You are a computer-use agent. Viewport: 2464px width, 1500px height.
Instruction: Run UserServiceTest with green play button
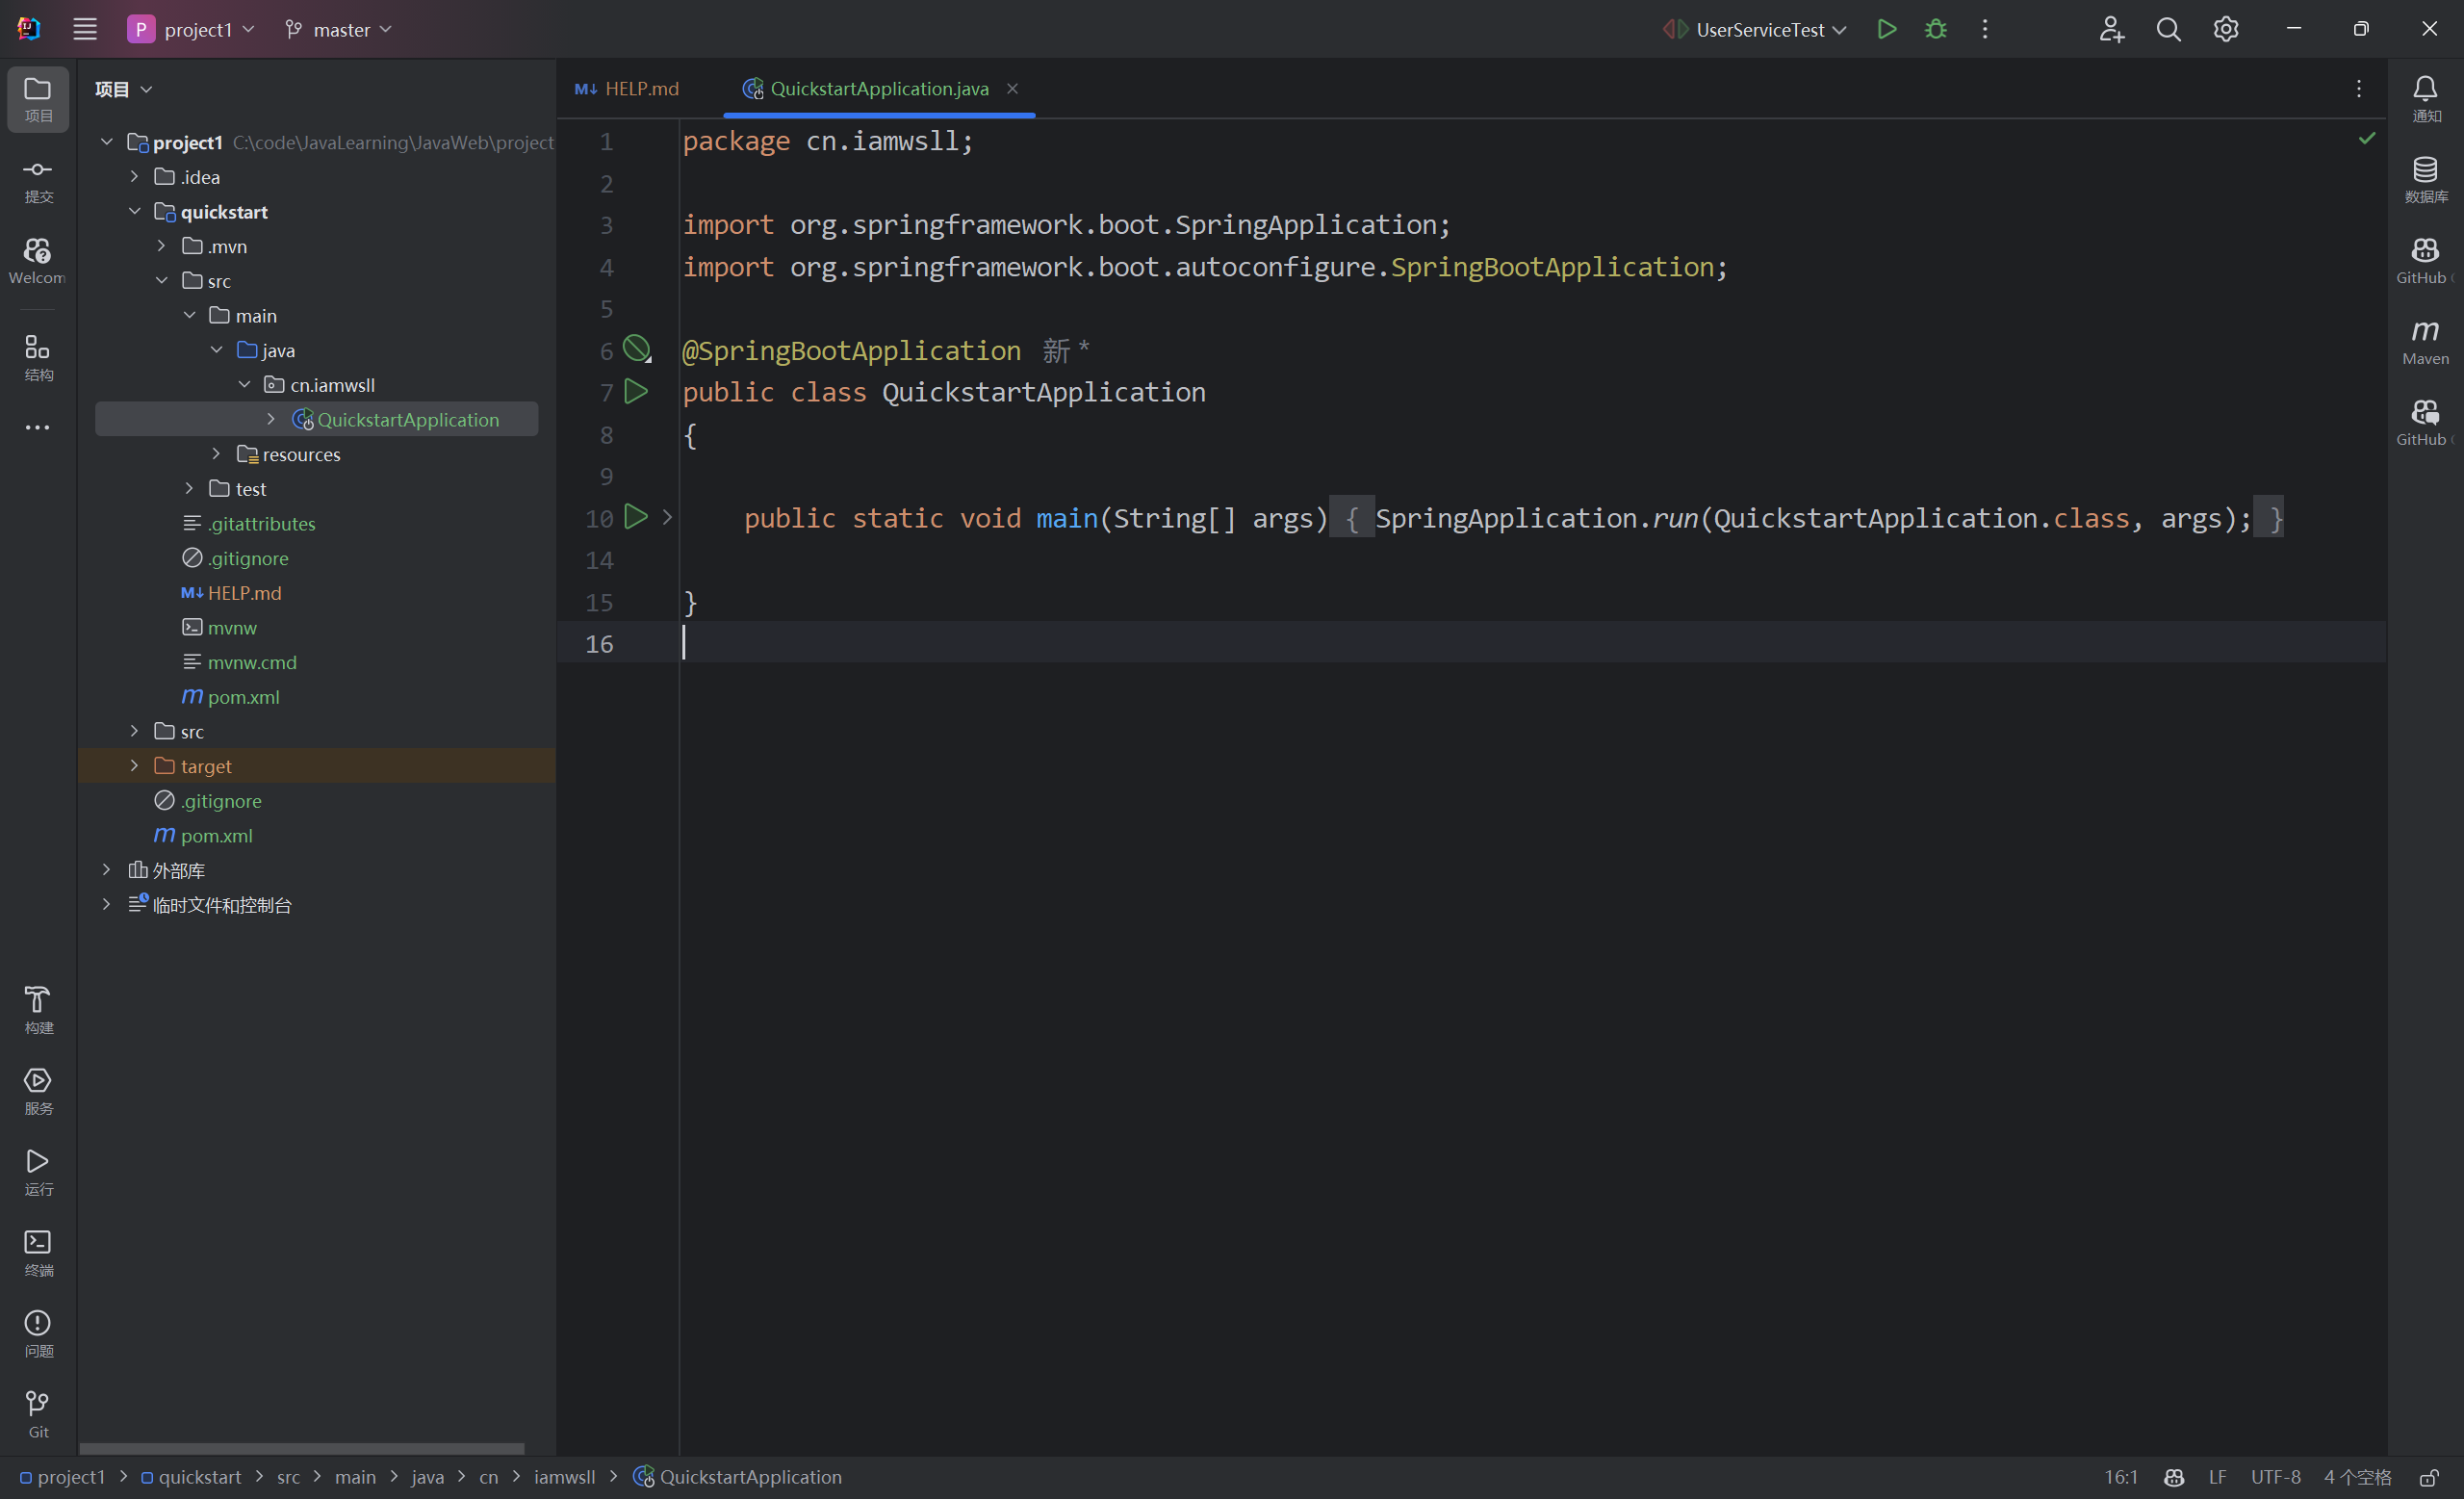pos(1886,29)
